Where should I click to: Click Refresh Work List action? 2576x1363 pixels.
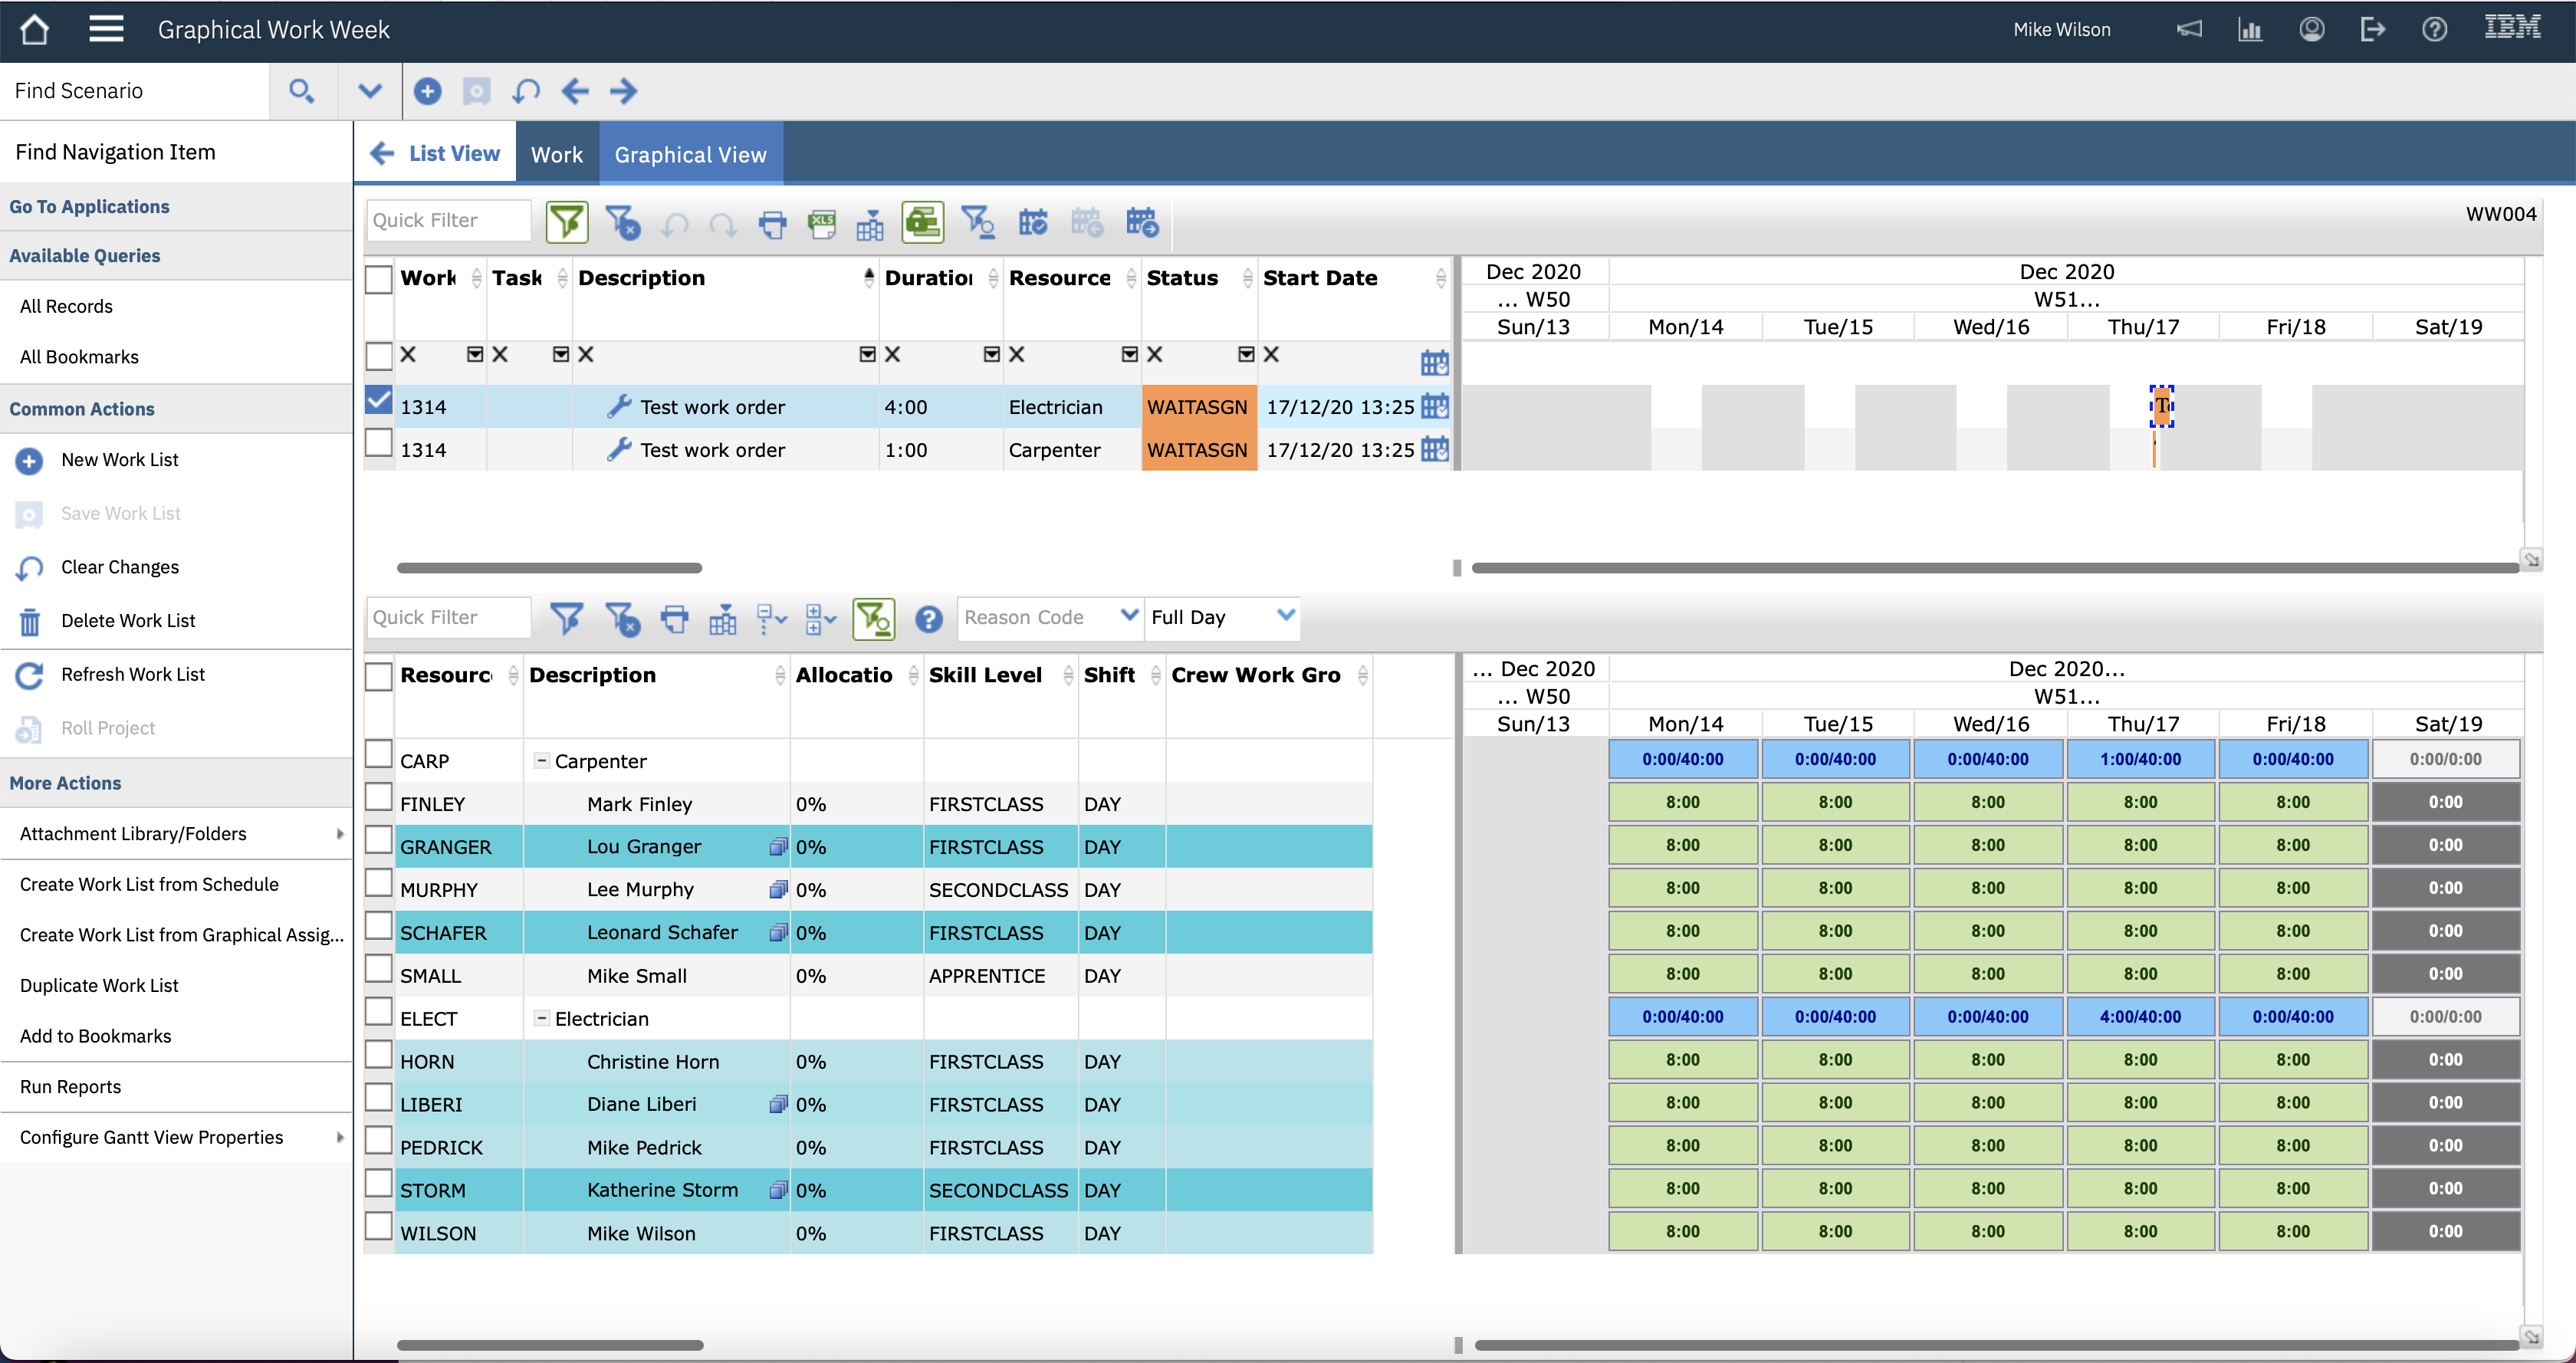tap(132, 674)
